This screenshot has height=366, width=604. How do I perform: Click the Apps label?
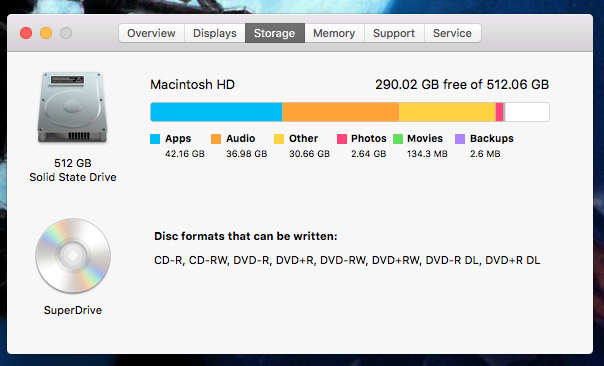[178, 138]
